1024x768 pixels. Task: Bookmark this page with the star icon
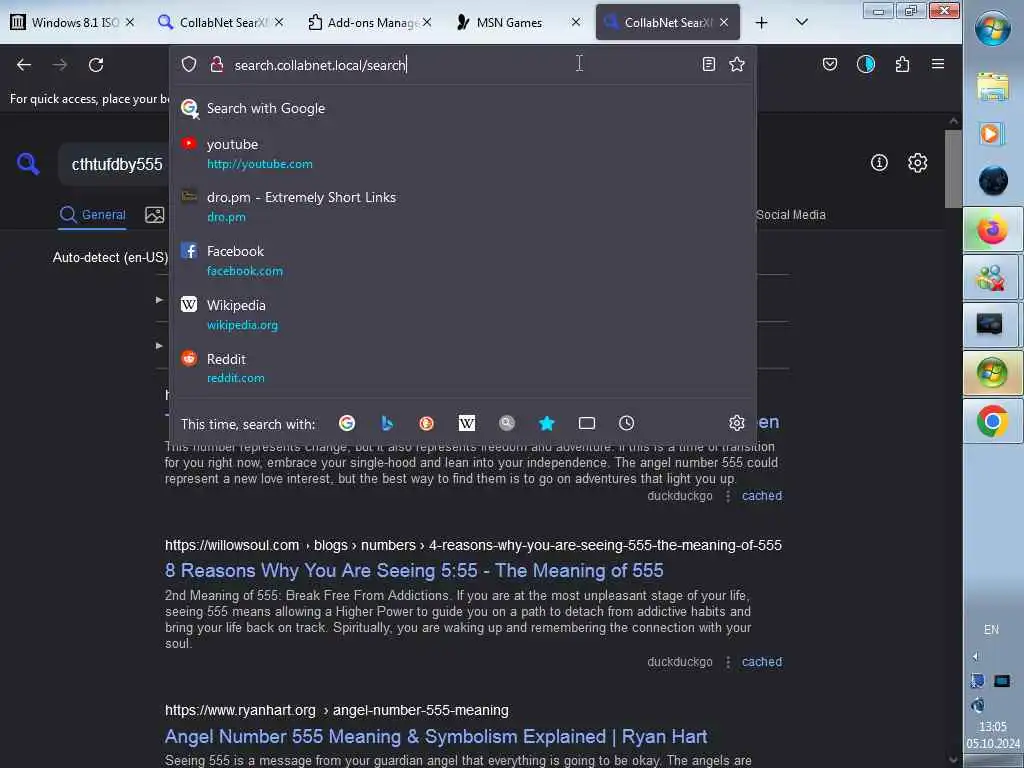737,64
